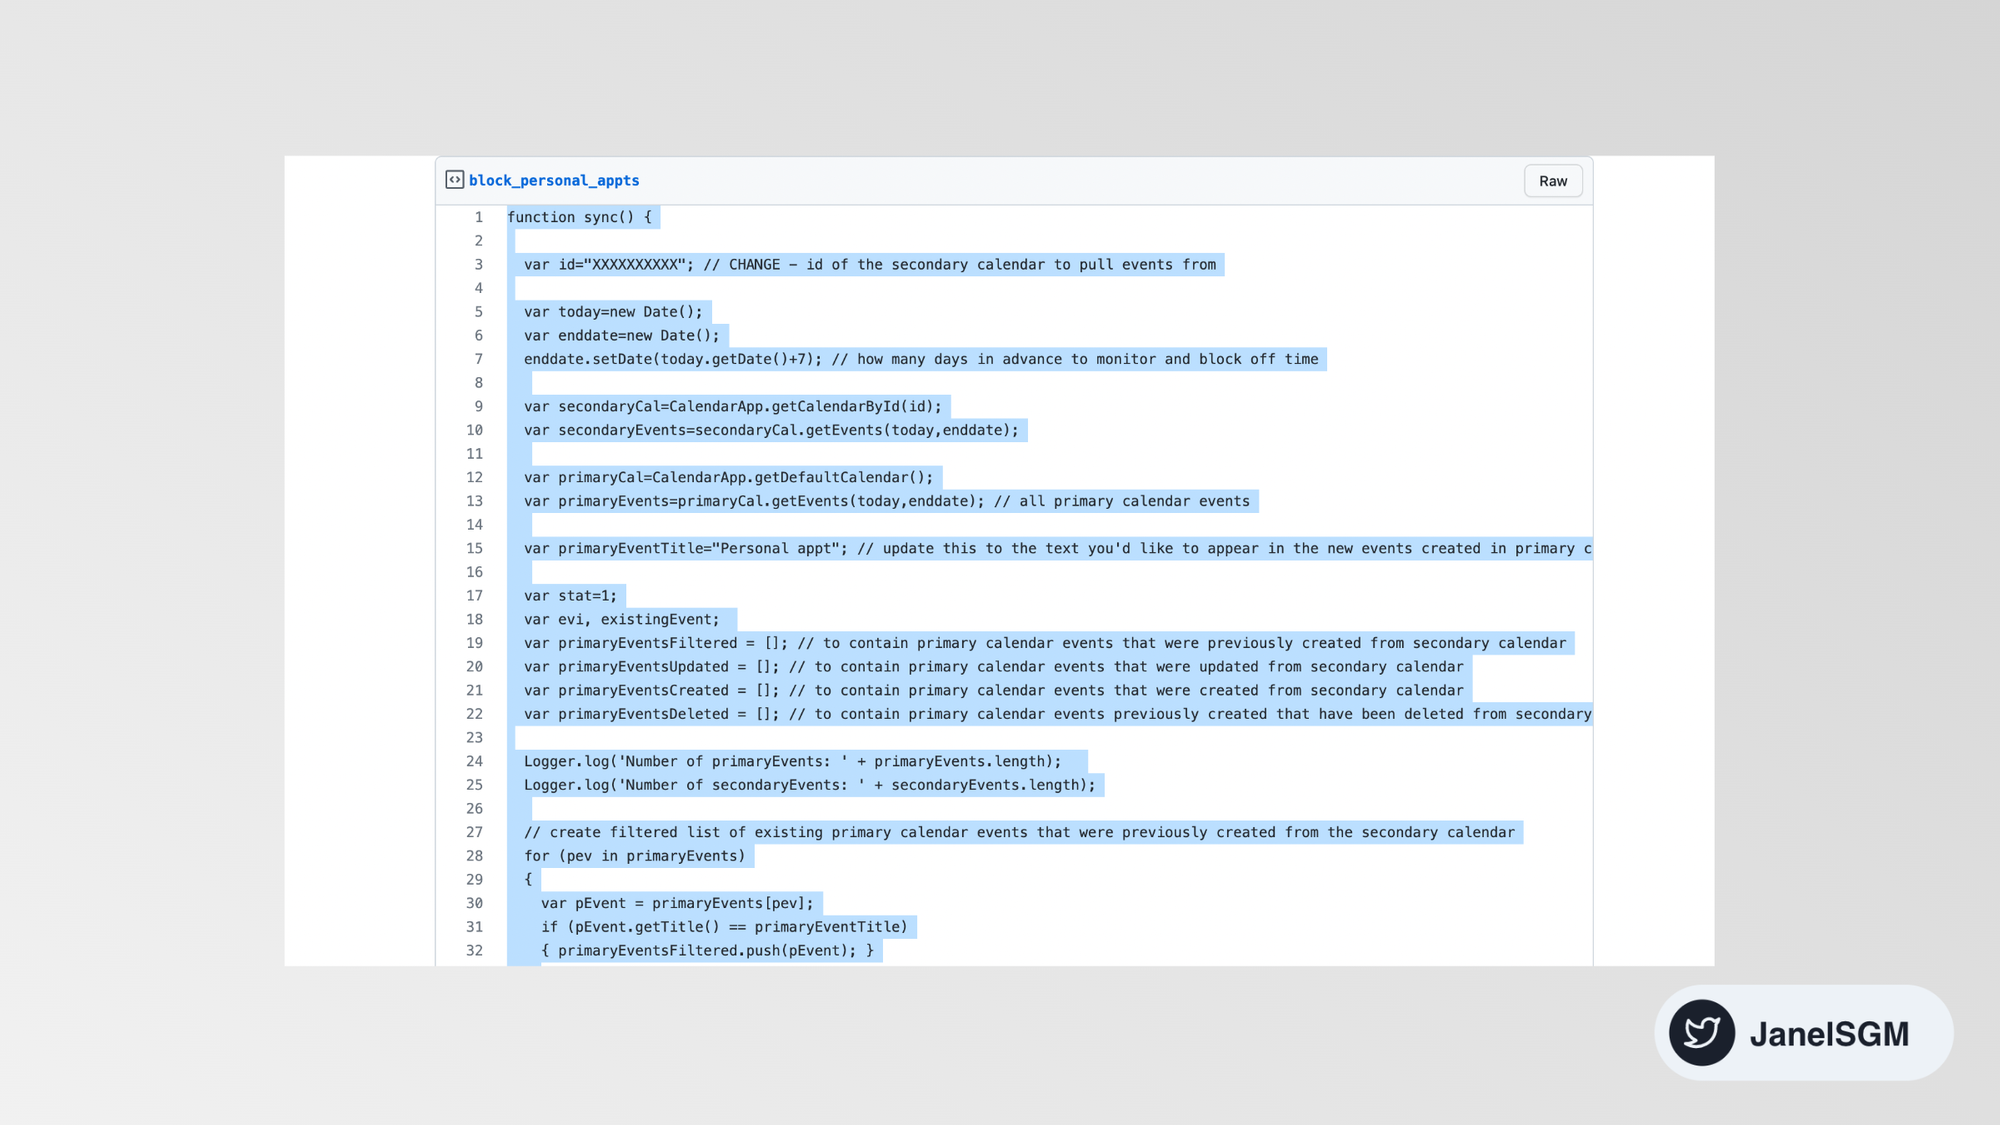The height and width of the screenshot is (1125, 2000).
Task: Click the 'var primaryEventTitle="Personal appt"' line
Action: (1058, 548)
